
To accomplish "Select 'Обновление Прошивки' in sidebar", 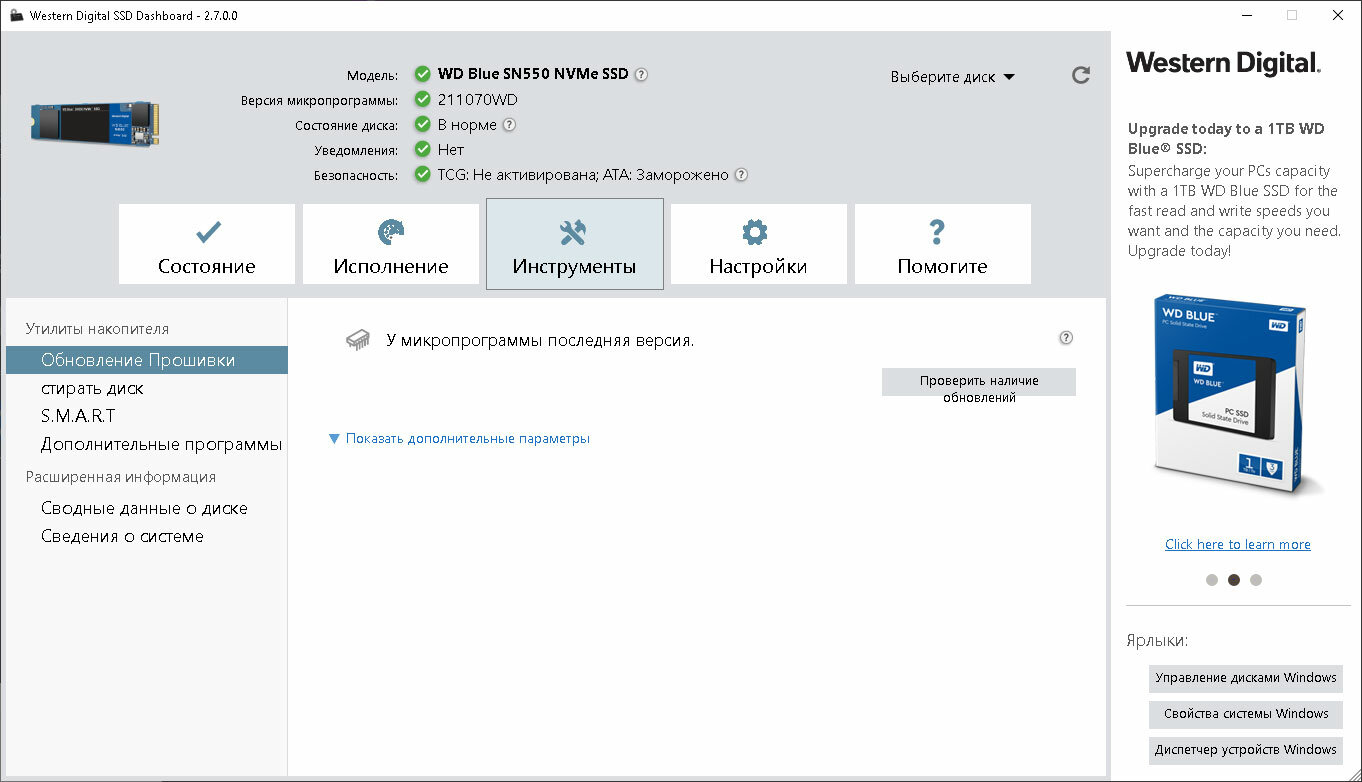I will coord(147,360).
